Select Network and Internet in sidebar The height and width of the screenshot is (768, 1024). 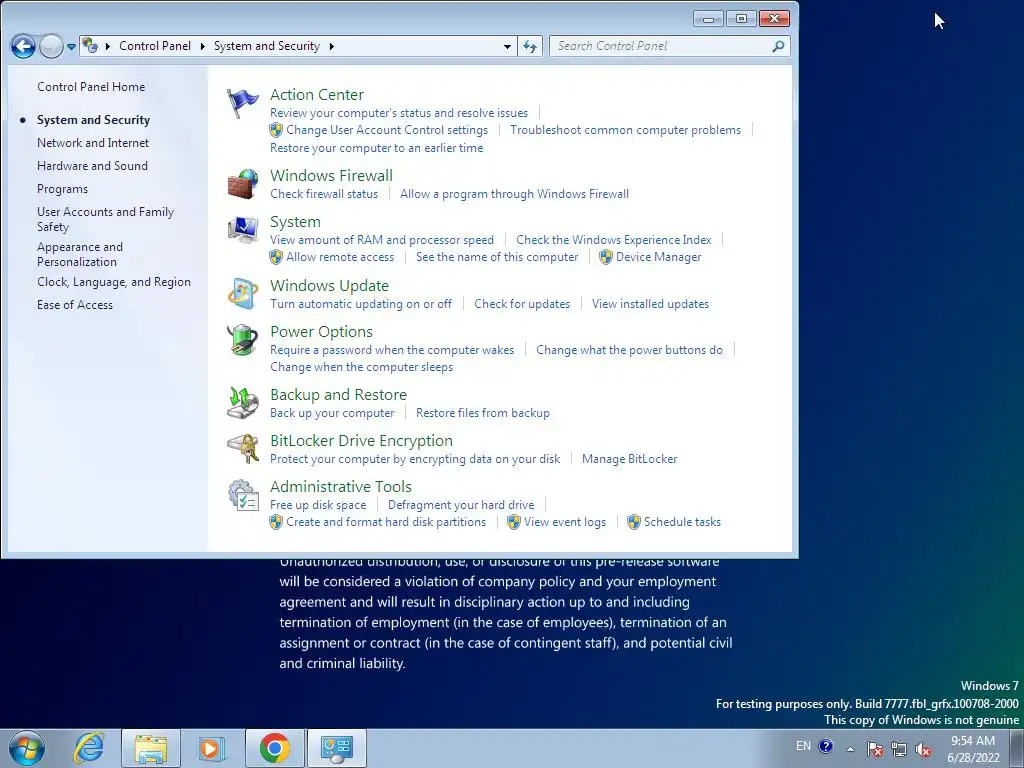93,143
